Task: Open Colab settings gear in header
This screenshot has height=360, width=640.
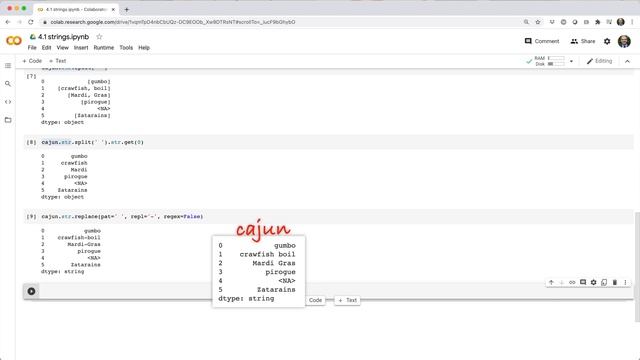Action: click(x=607, y=41)
